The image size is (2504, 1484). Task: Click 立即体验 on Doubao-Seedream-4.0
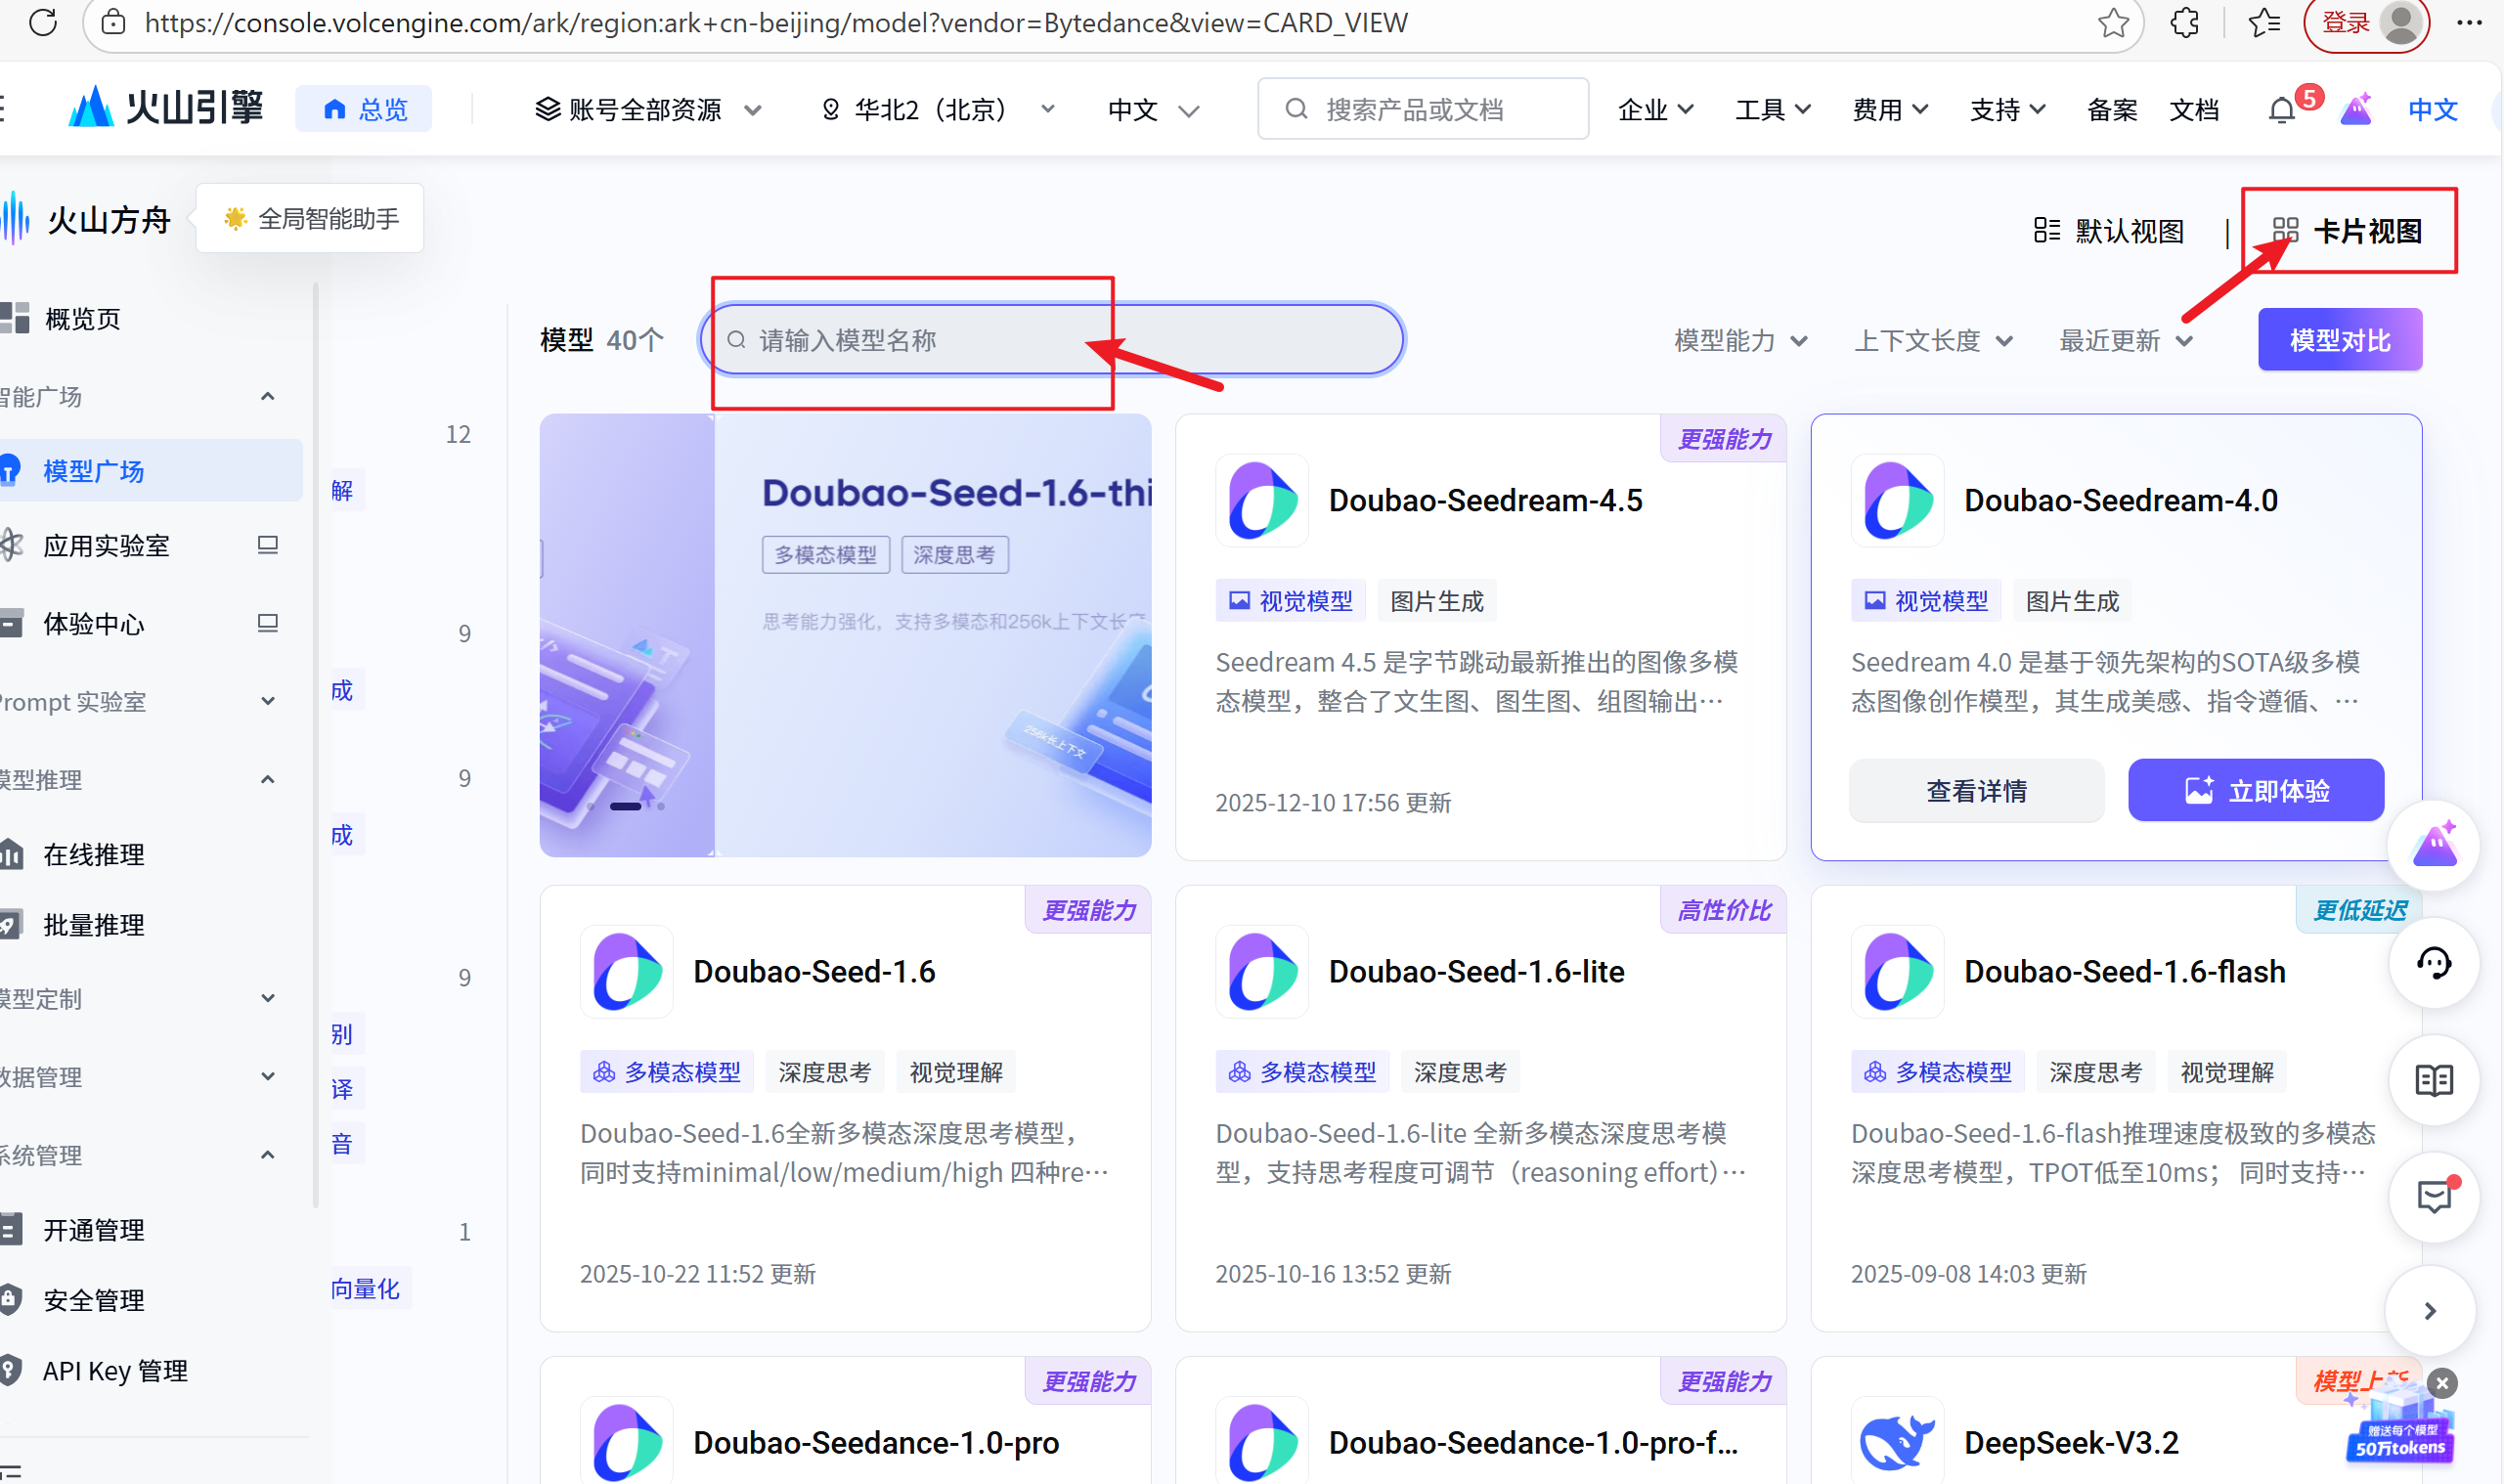tap(2255, 791)
